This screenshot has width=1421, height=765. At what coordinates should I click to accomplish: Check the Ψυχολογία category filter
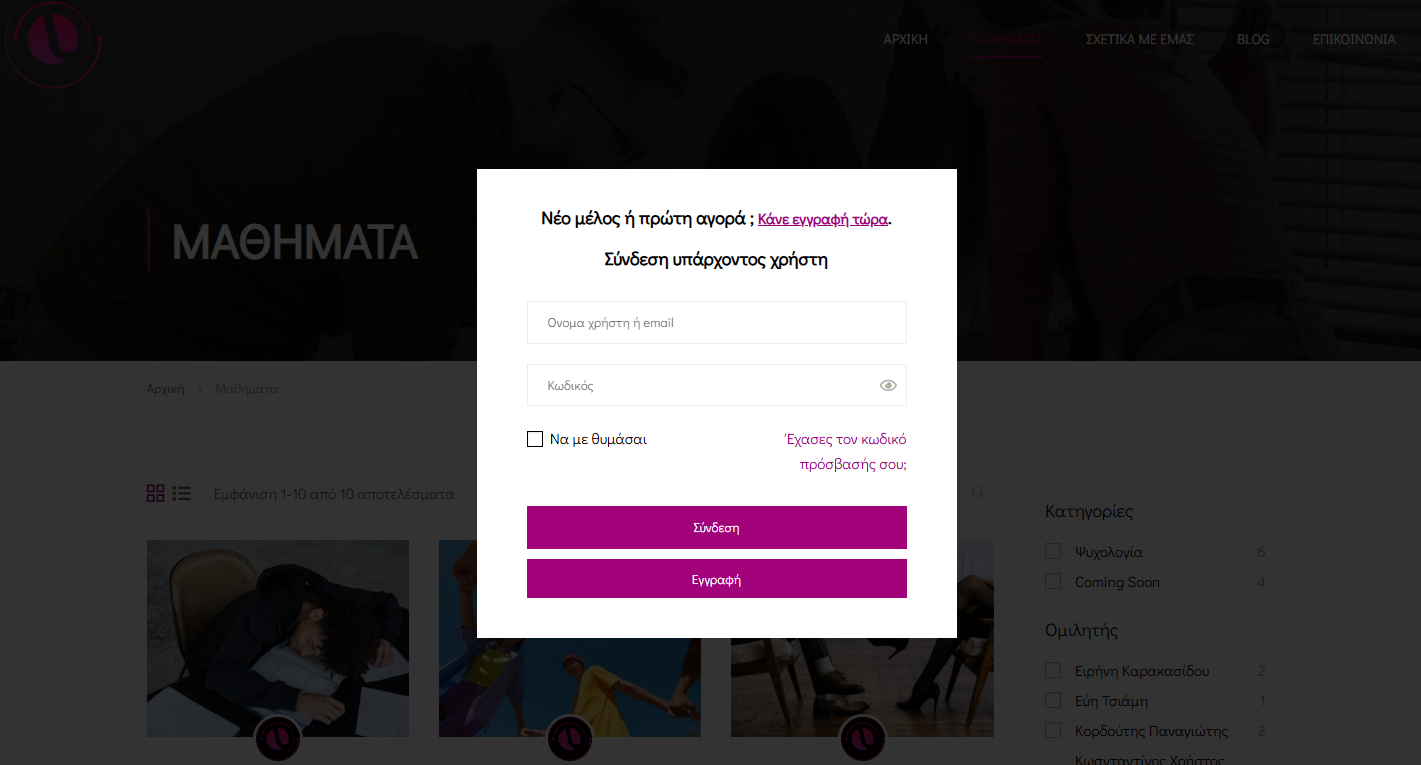(1053, 552)
